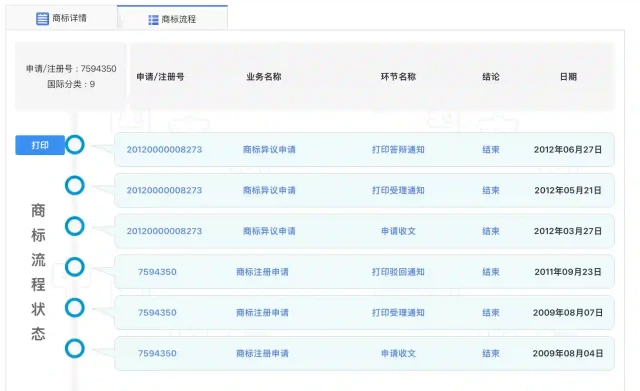This screenshot has height=391, width=640.
Task: Click the 商标详情 tab document icon
Action: point(42,19)
